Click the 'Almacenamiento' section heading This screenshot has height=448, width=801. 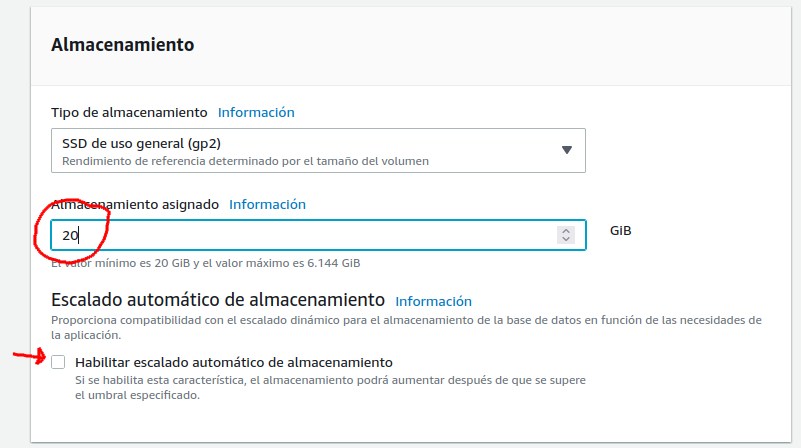[x=122, y=45]
